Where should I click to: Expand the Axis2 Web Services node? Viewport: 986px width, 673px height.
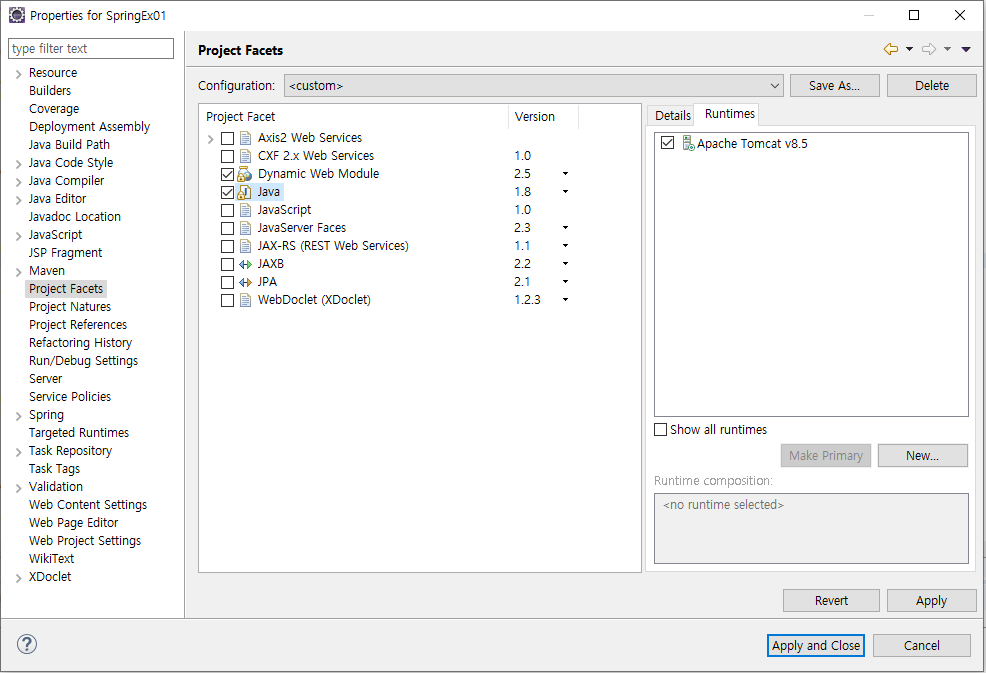(211, 138)
